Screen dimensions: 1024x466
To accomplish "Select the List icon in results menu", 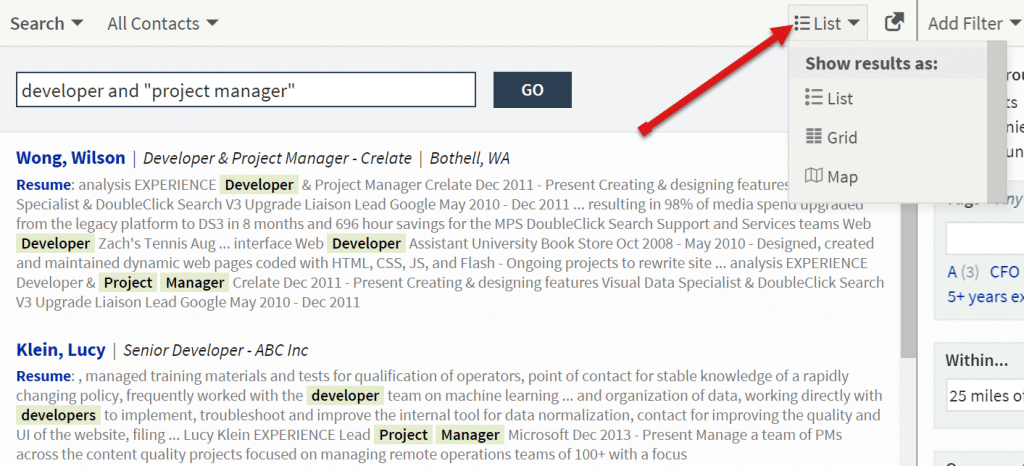I will click(813, 99).
